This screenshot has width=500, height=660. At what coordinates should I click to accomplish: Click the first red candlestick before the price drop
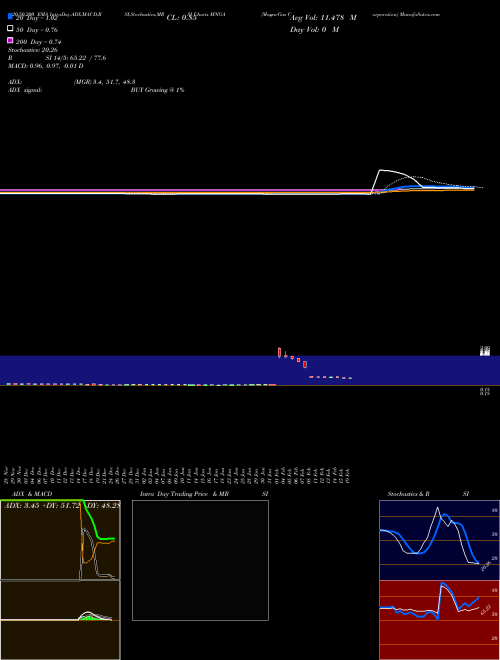279,352
